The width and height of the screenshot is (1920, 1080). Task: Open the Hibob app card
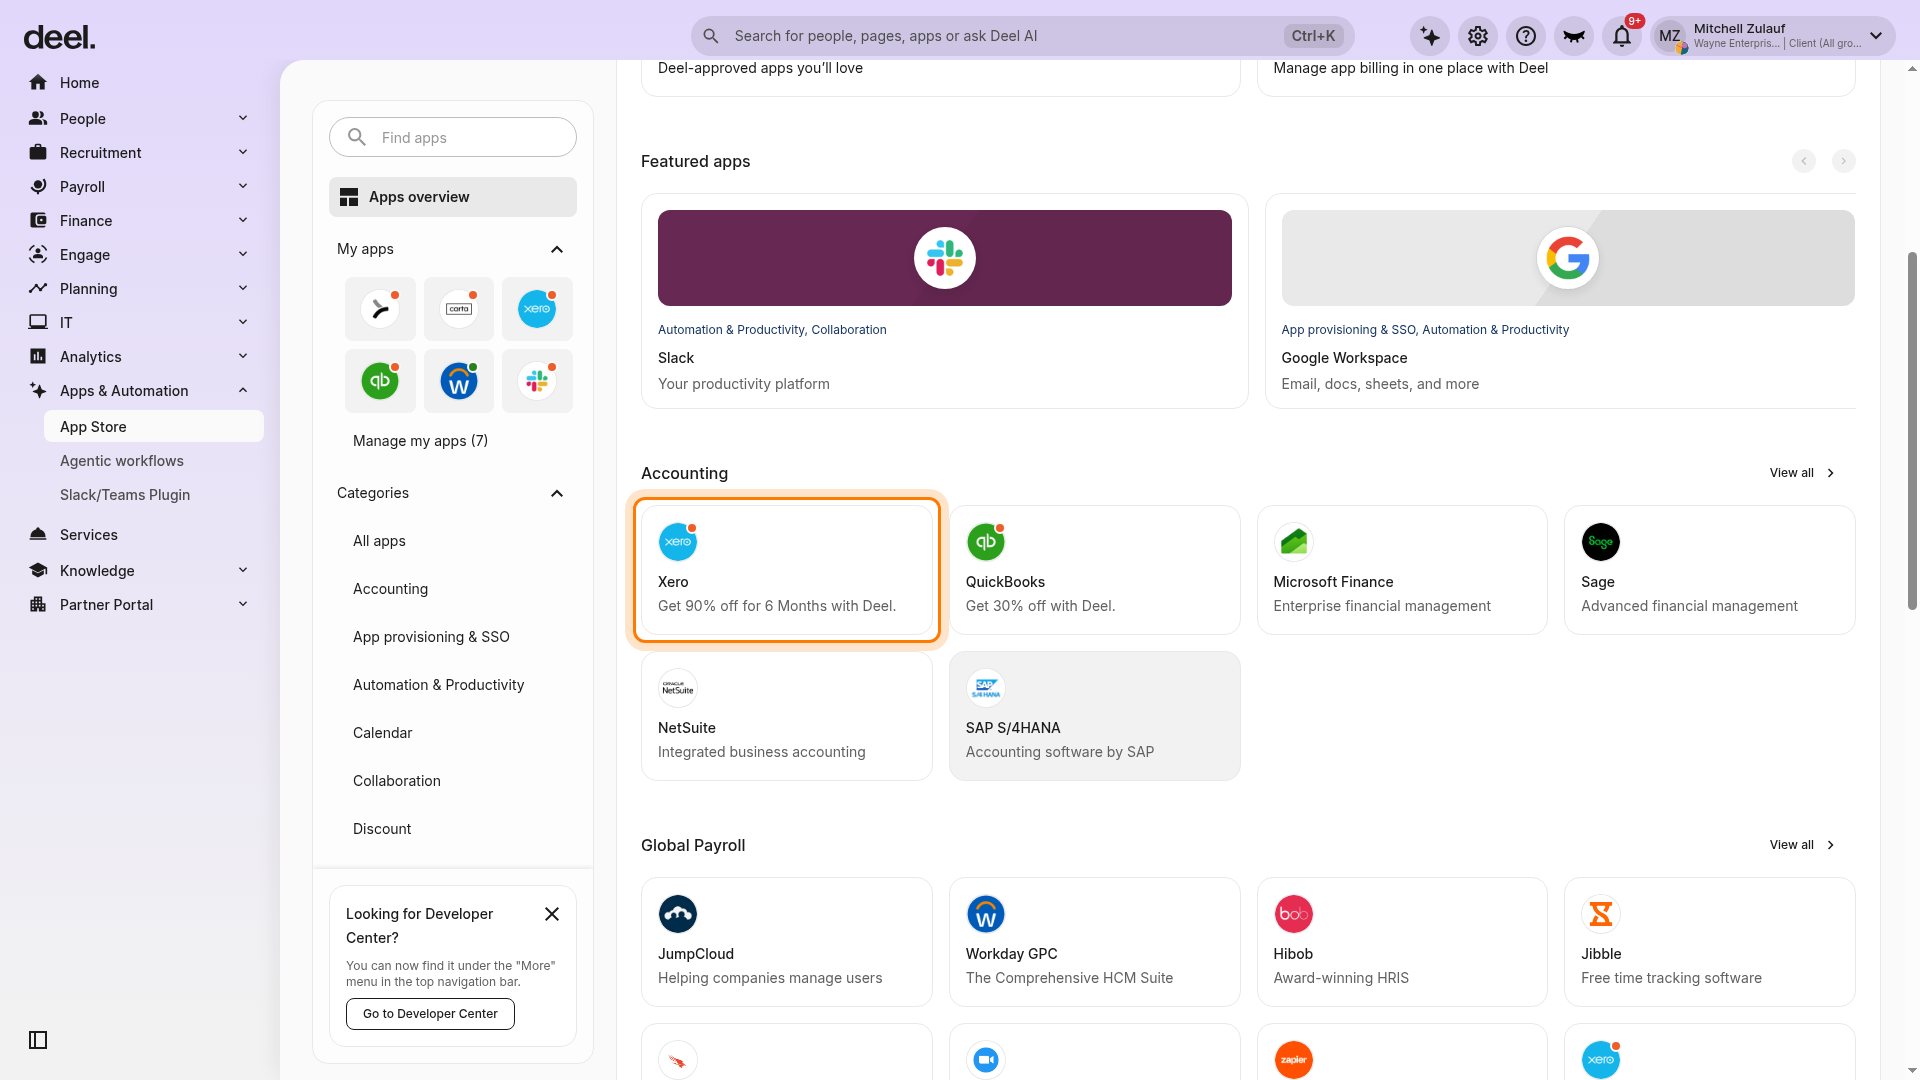tap(1402, 942)
